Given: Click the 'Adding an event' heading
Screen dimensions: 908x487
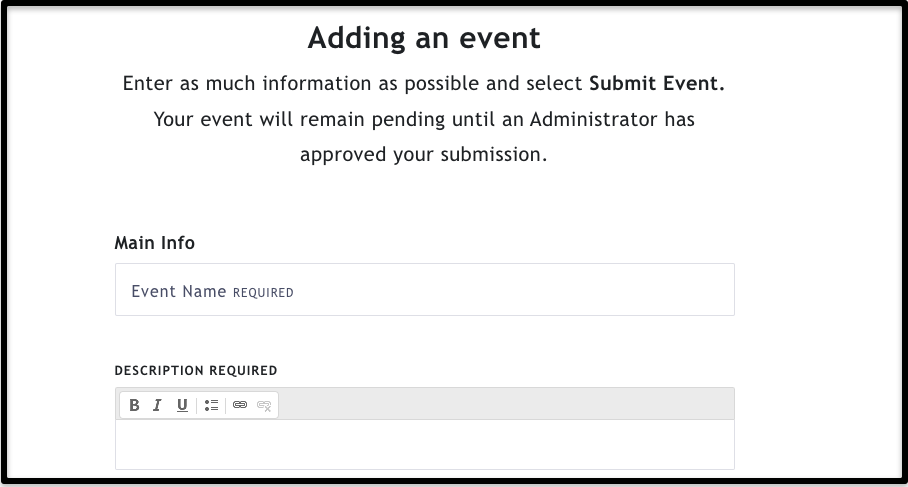Looking at the screenshot, I should [424, 38].
